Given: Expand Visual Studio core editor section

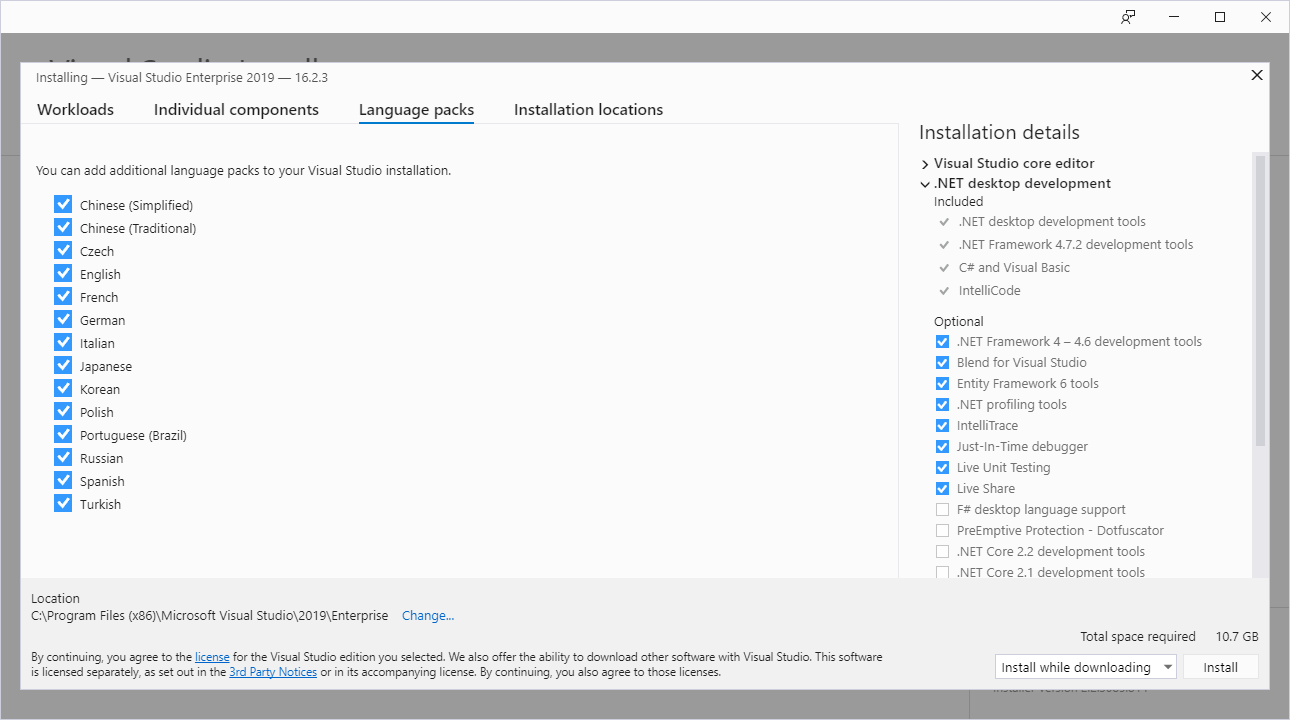Looking at the screenshot, I should 925,164.
